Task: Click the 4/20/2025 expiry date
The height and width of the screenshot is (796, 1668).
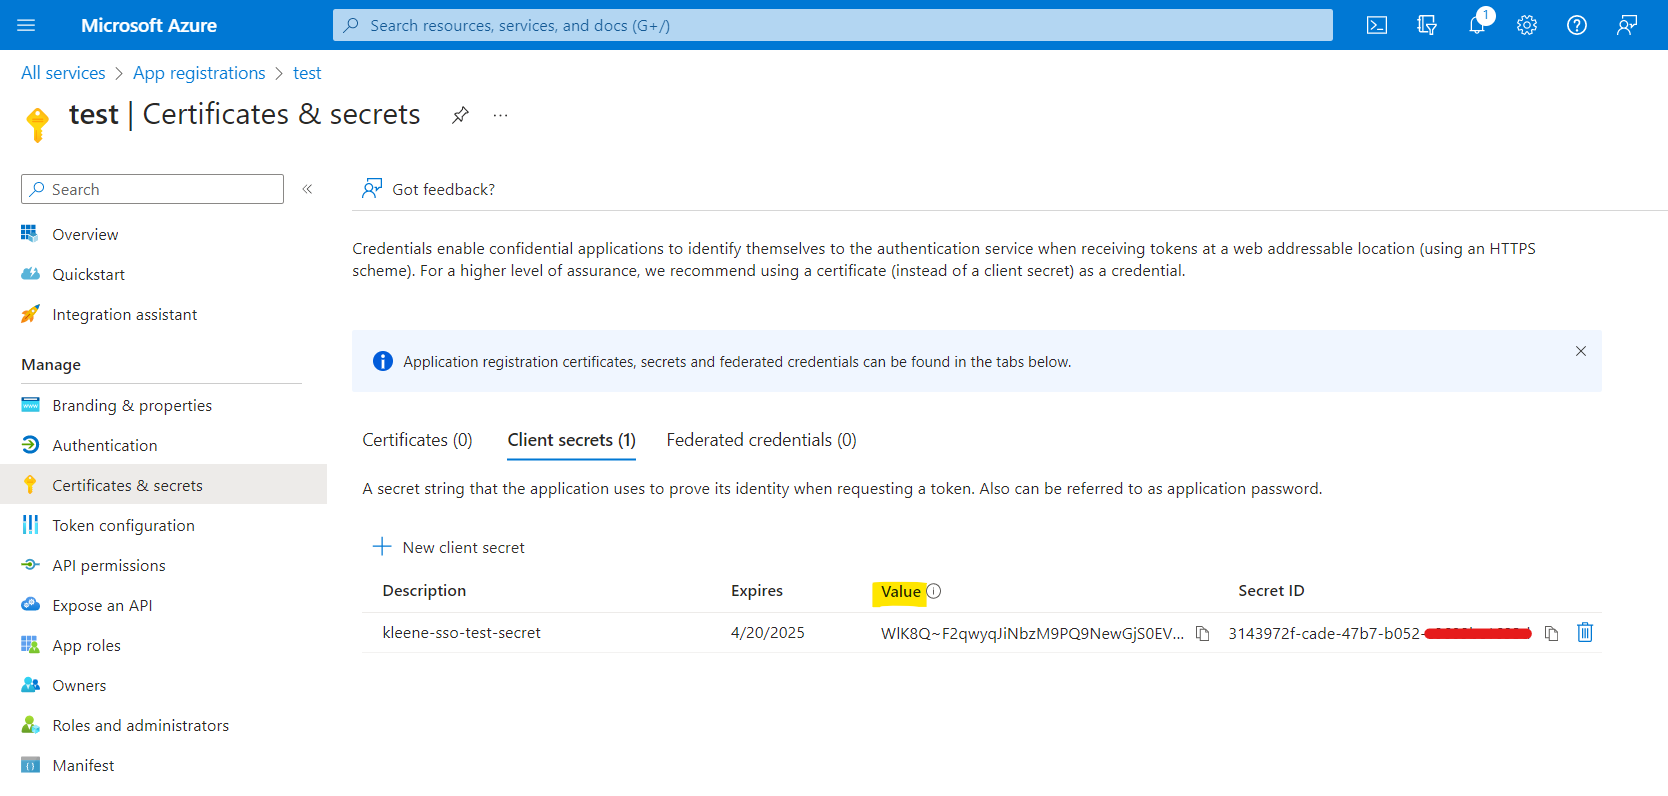Action: 767,633
